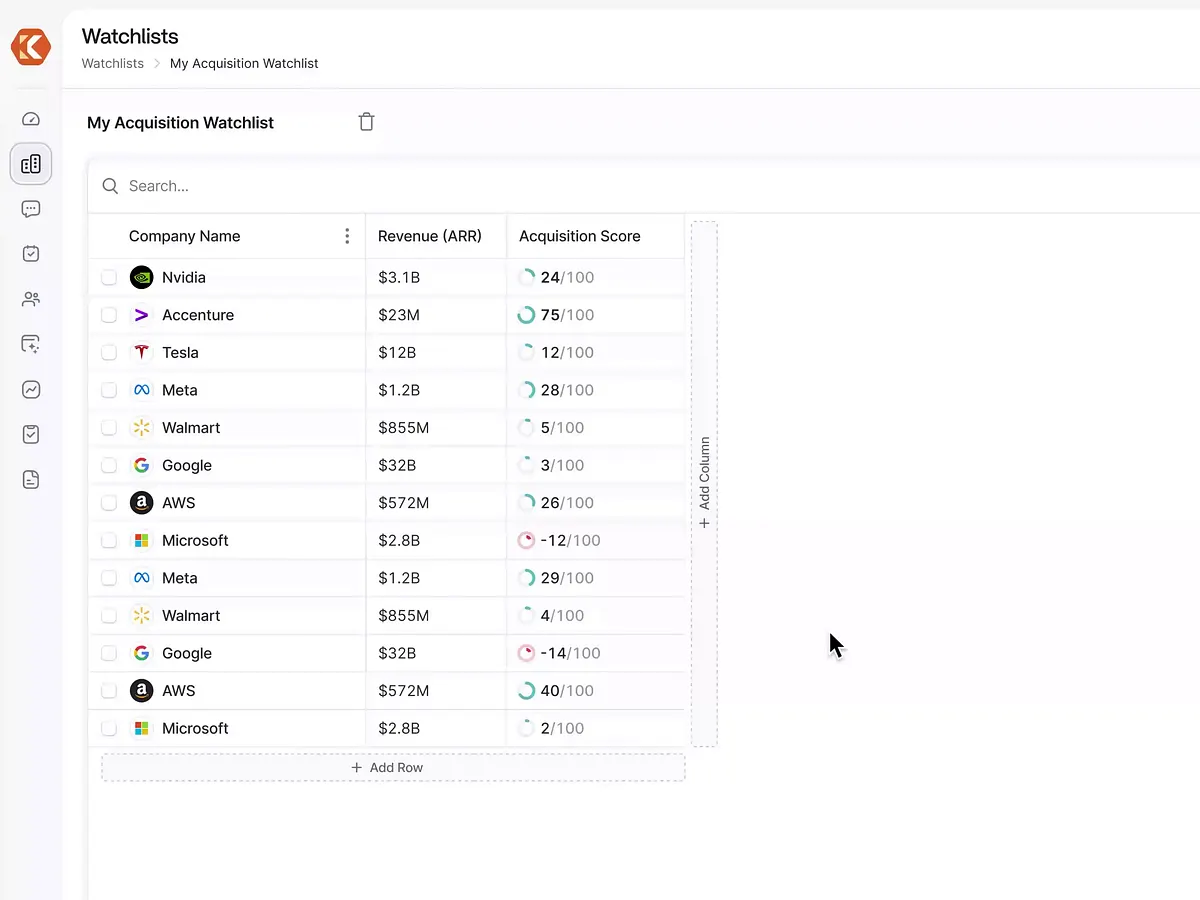This screenshot has width=1200, height=900.
Task: Click the Meta logo in 29/100 row
Action: [141, 578]
